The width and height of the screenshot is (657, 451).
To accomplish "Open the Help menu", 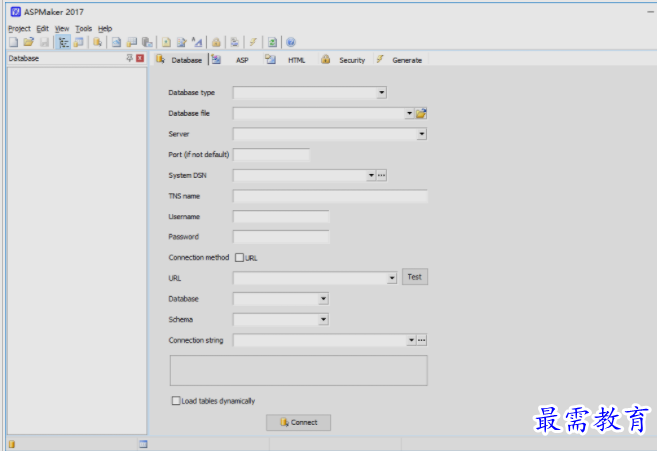I will pos(105,29).
